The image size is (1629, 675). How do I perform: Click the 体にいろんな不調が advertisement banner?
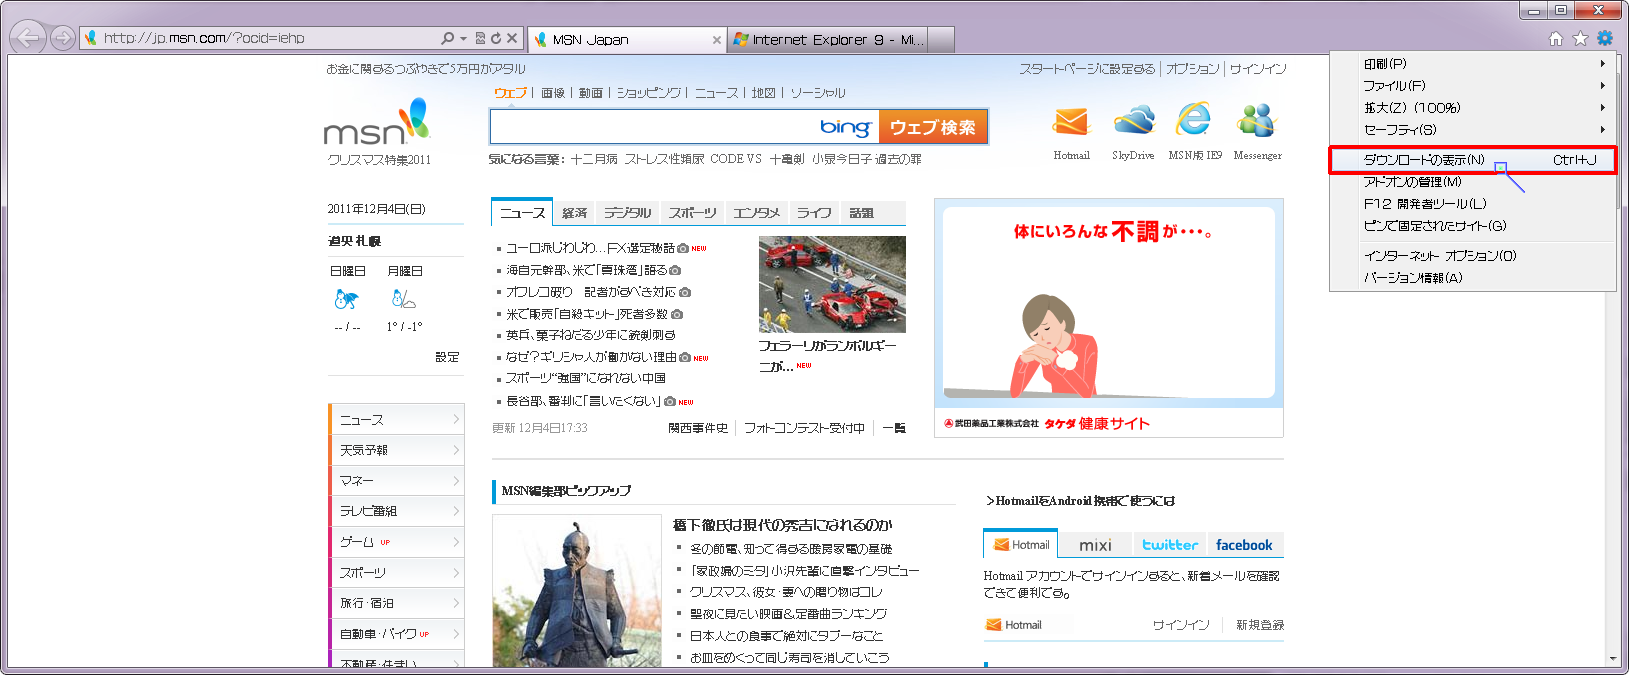click(x=1109, y=318)
